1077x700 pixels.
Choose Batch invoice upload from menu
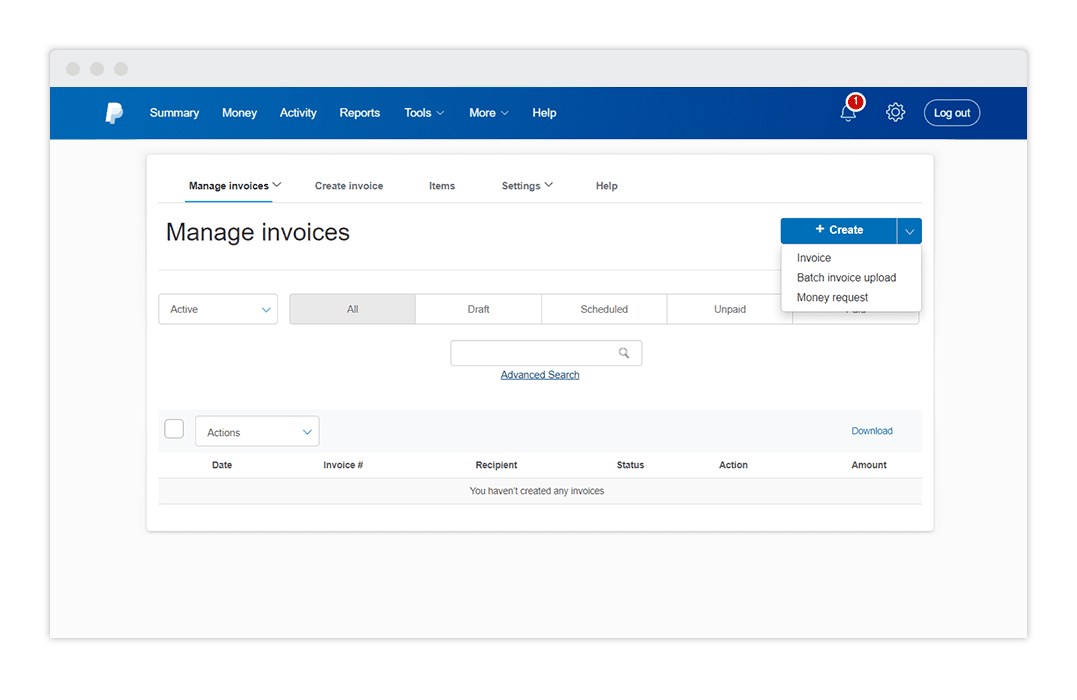coord(846,278)
